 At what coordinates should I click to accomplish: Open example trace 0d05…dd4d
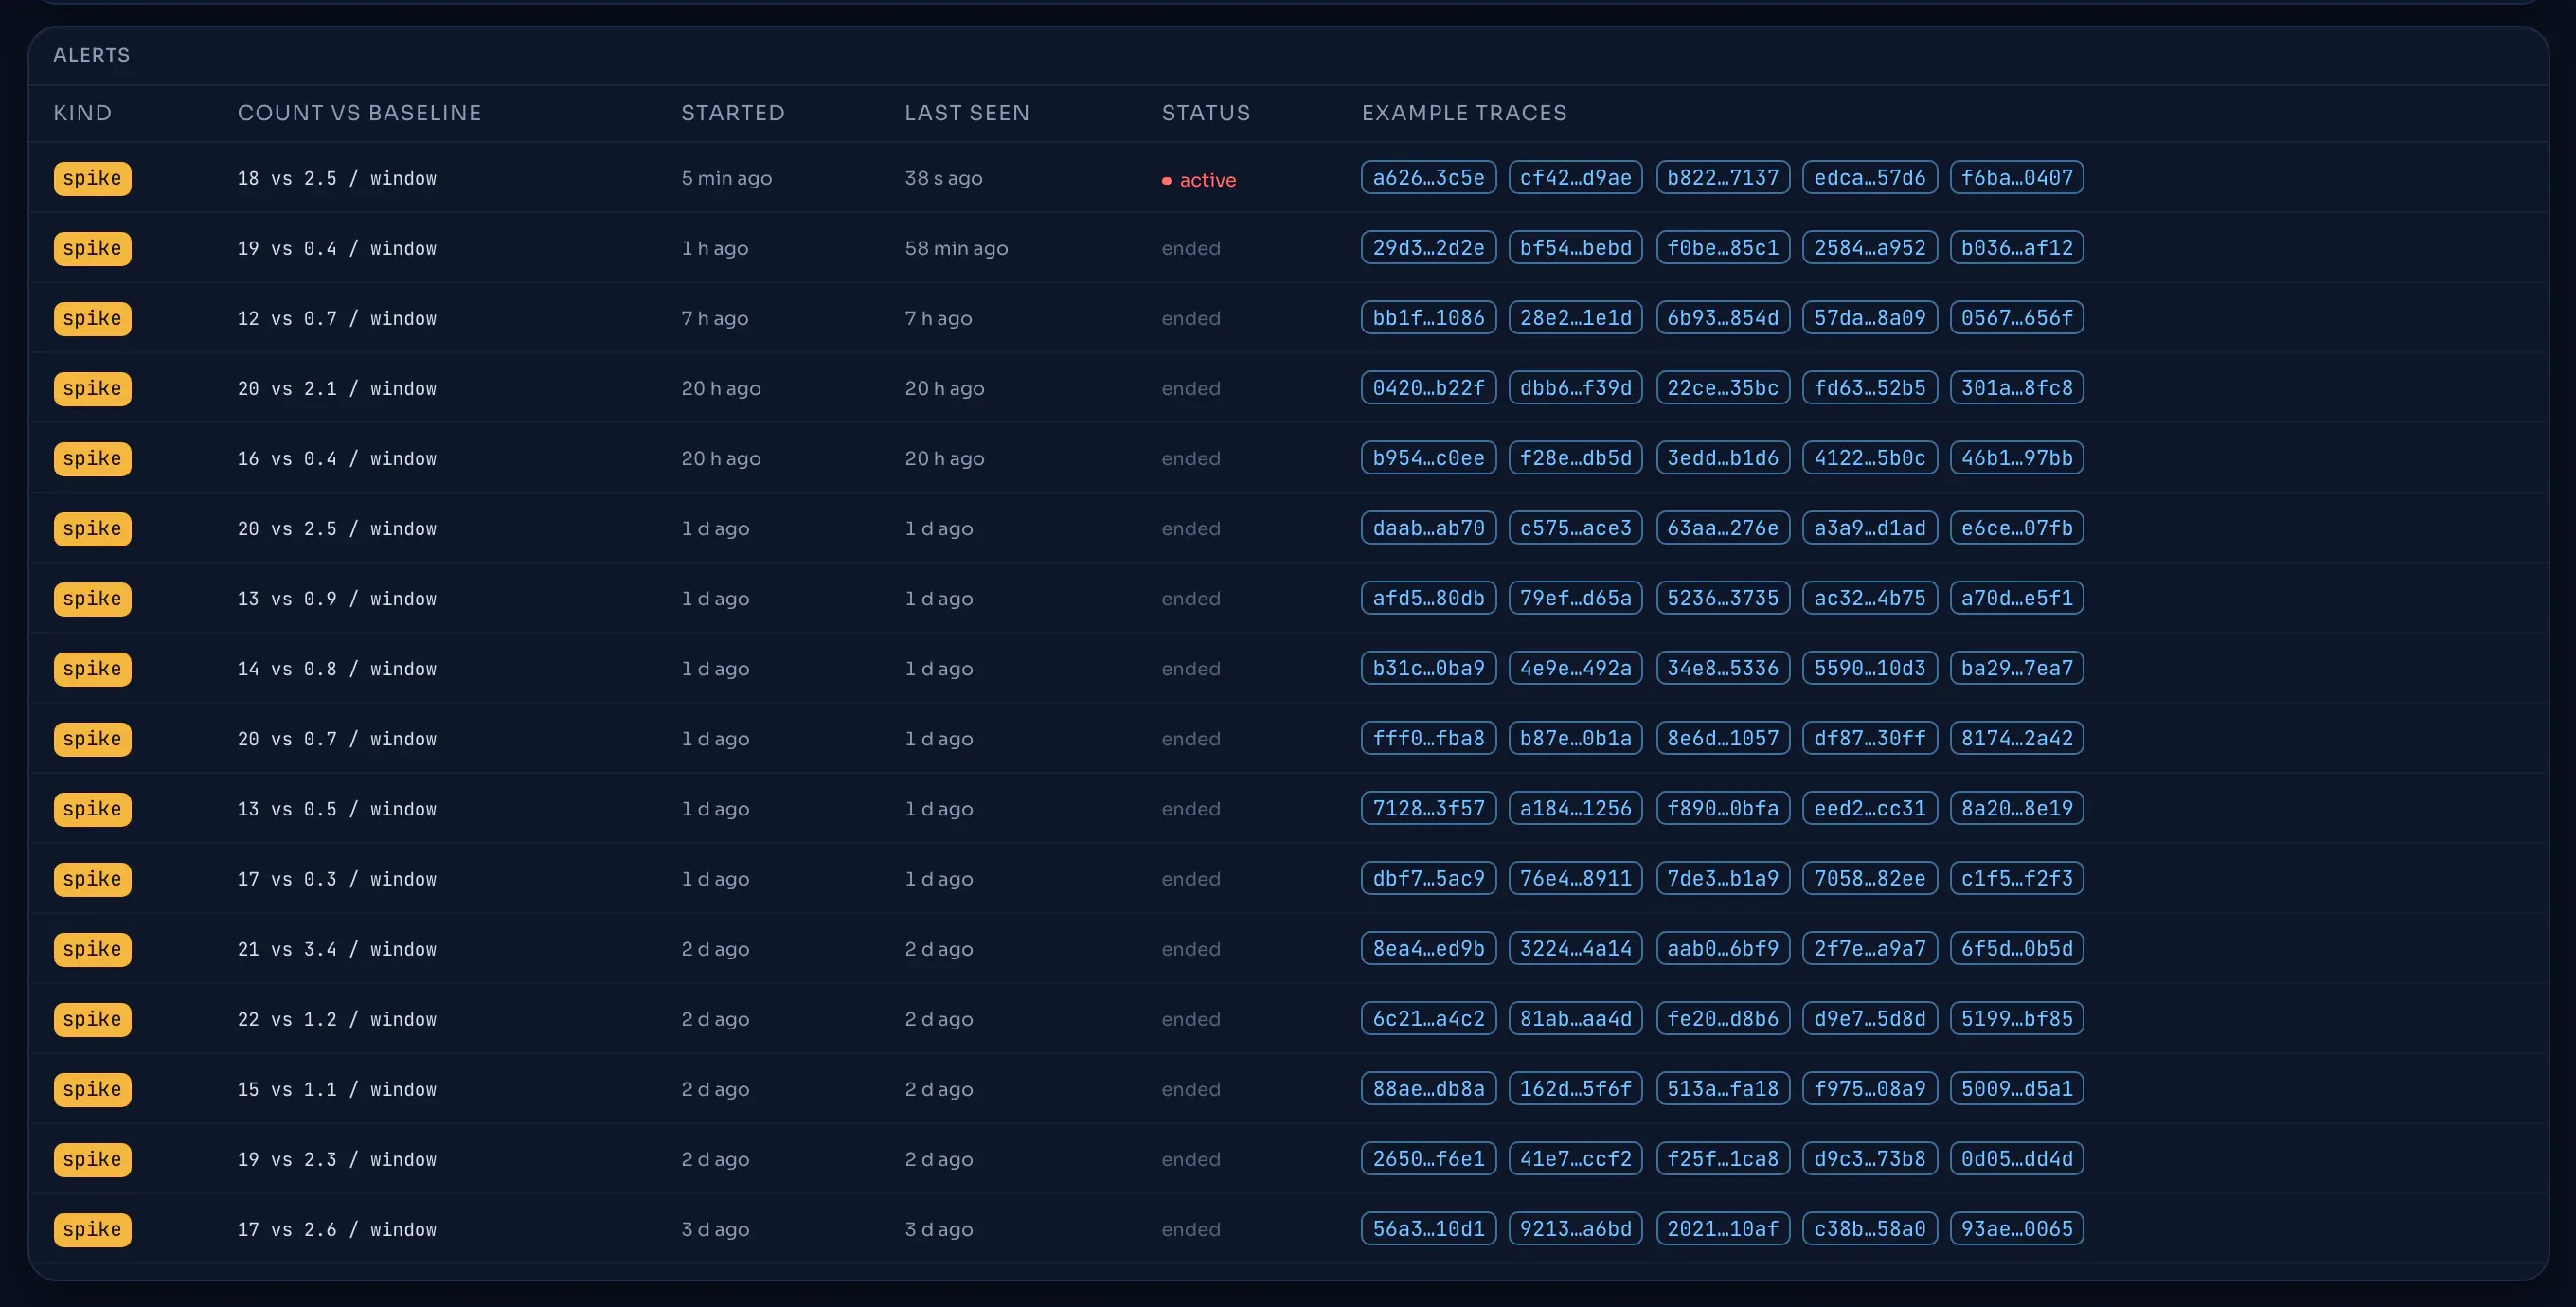[x=2017, y=1158]
